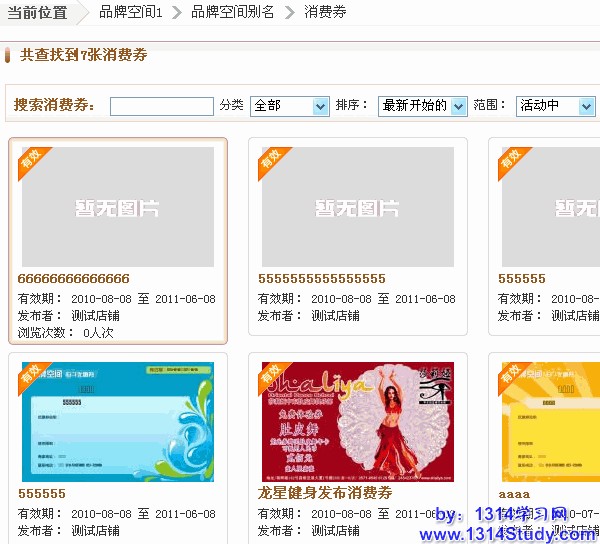Viewport: 600px width, 544px height.
Task: Click the 有效 ribbon on belly dance coupon
Action: coord(272,376)
